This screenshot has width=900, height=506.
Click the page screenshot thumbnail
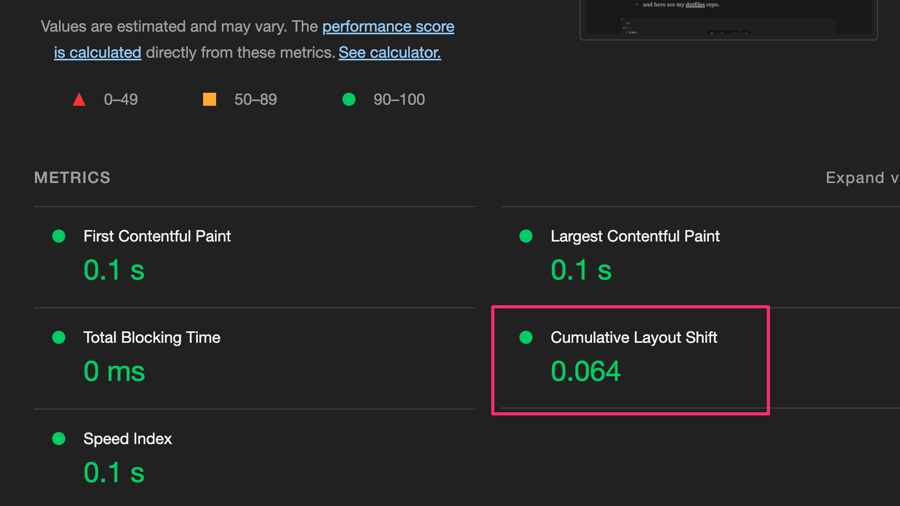click(x=728, y=20)
